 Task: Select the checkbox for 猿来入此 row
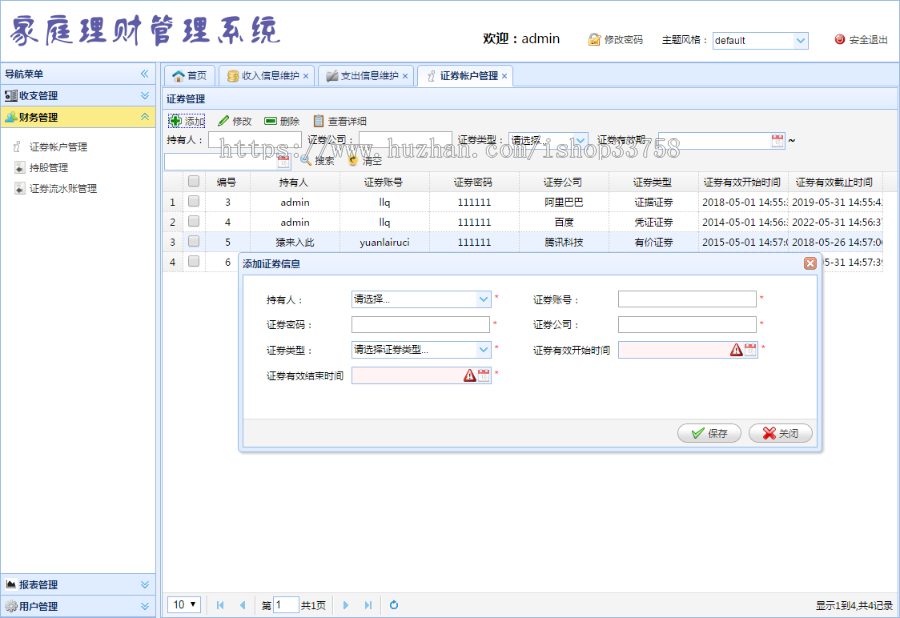coord(193,241)
